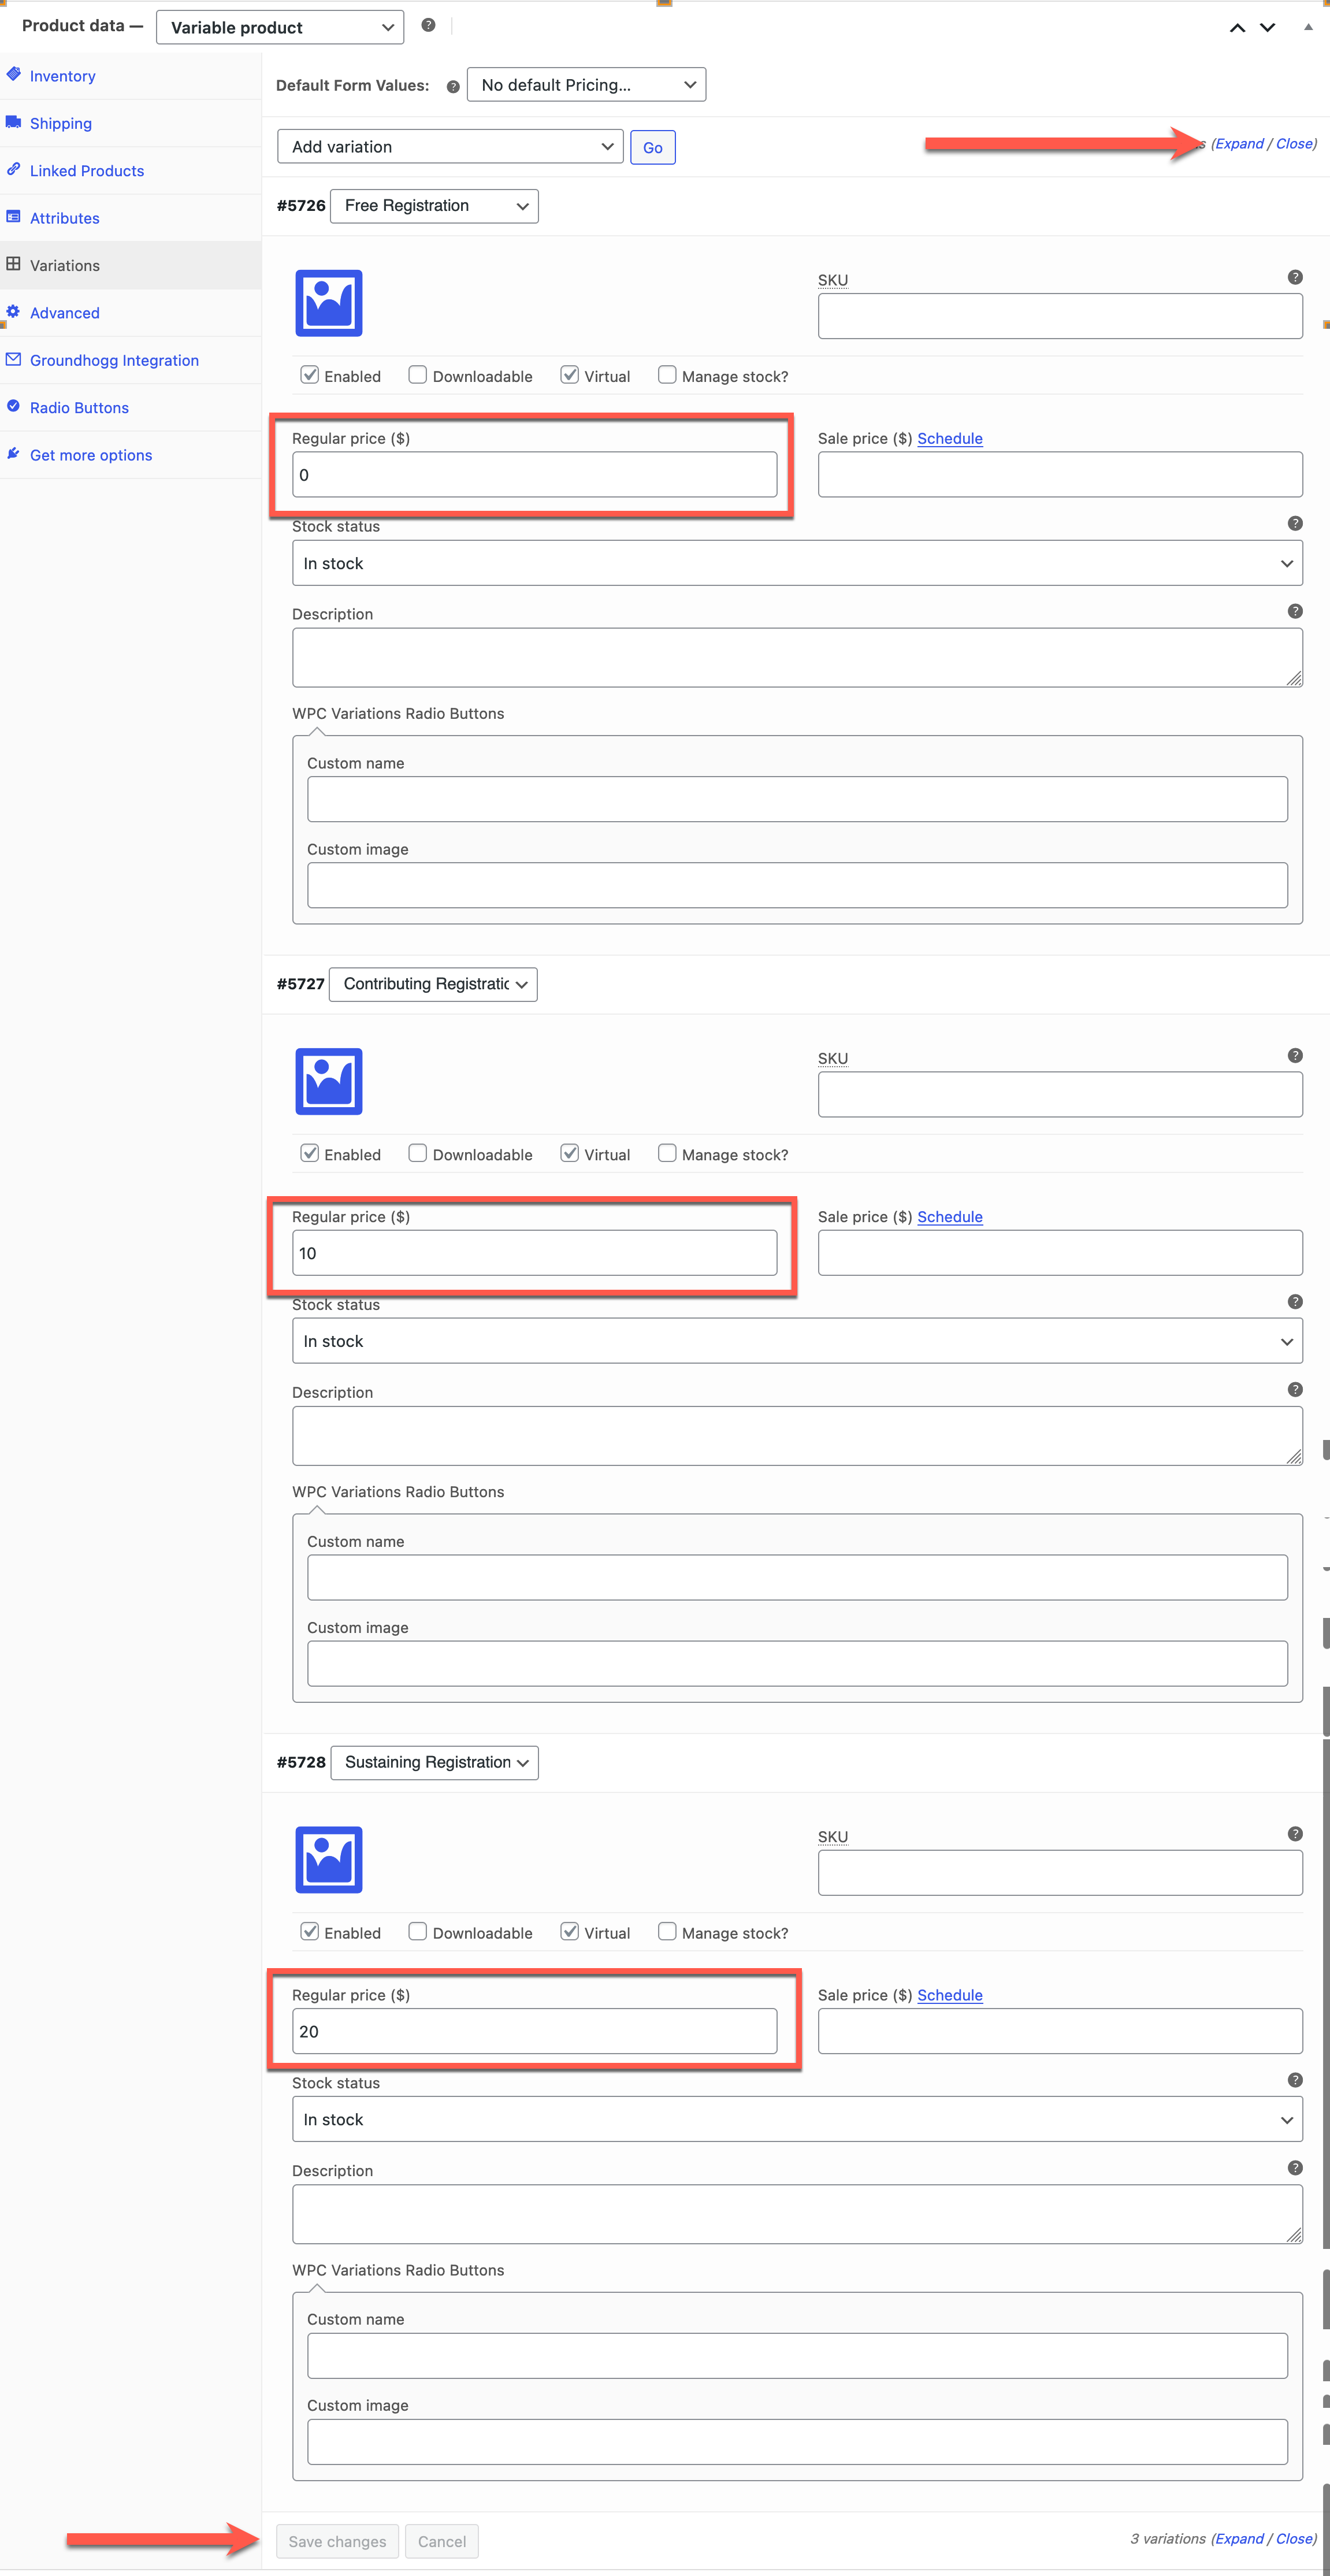Open the Add variation dropdown
Viewport: 1330px width, 2576px height.
(x=450, y=147)
